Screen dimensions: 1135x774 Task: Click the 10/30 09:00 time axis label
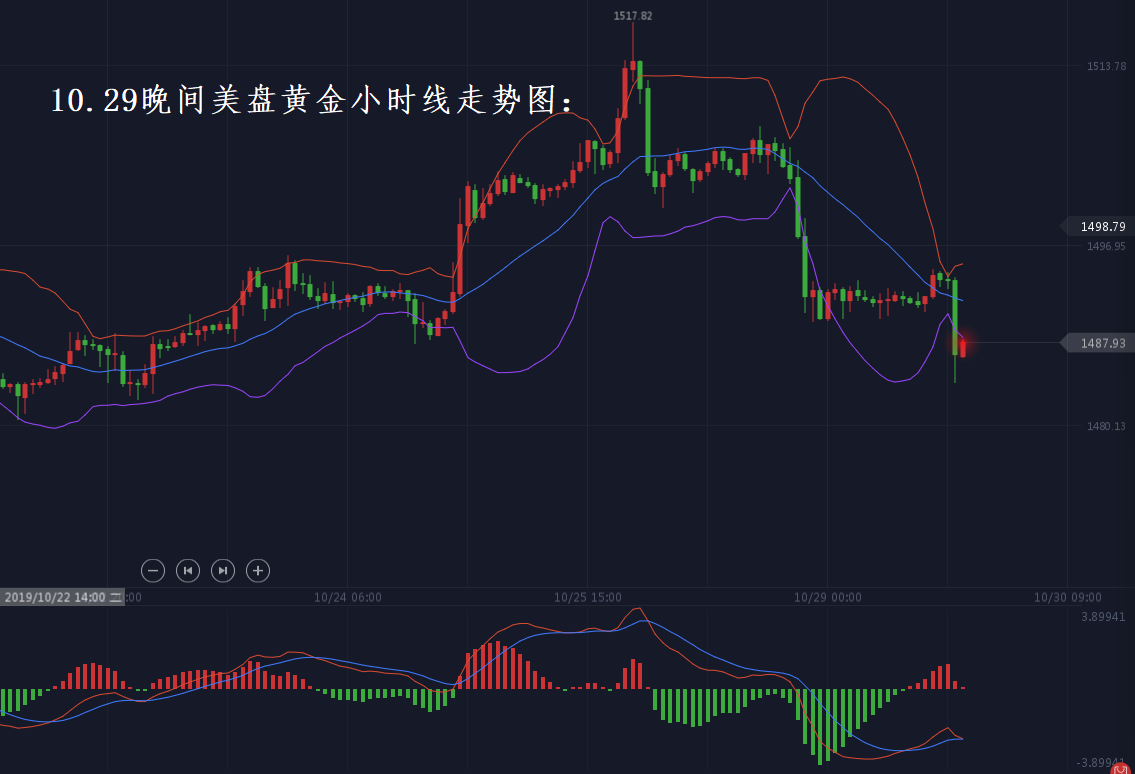pos(1067,597)
